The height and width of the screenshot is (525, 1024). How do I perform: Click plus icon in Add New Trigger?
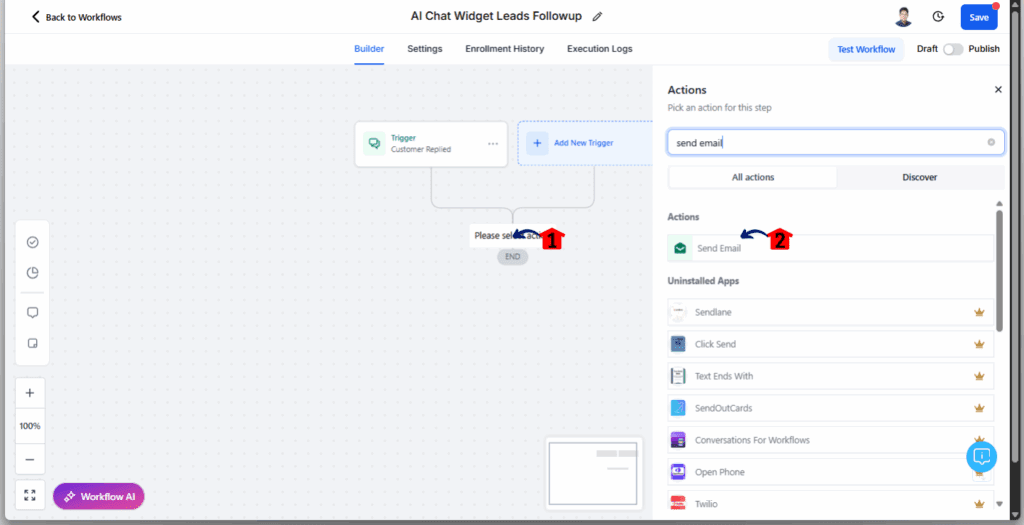tap(537, 143)
